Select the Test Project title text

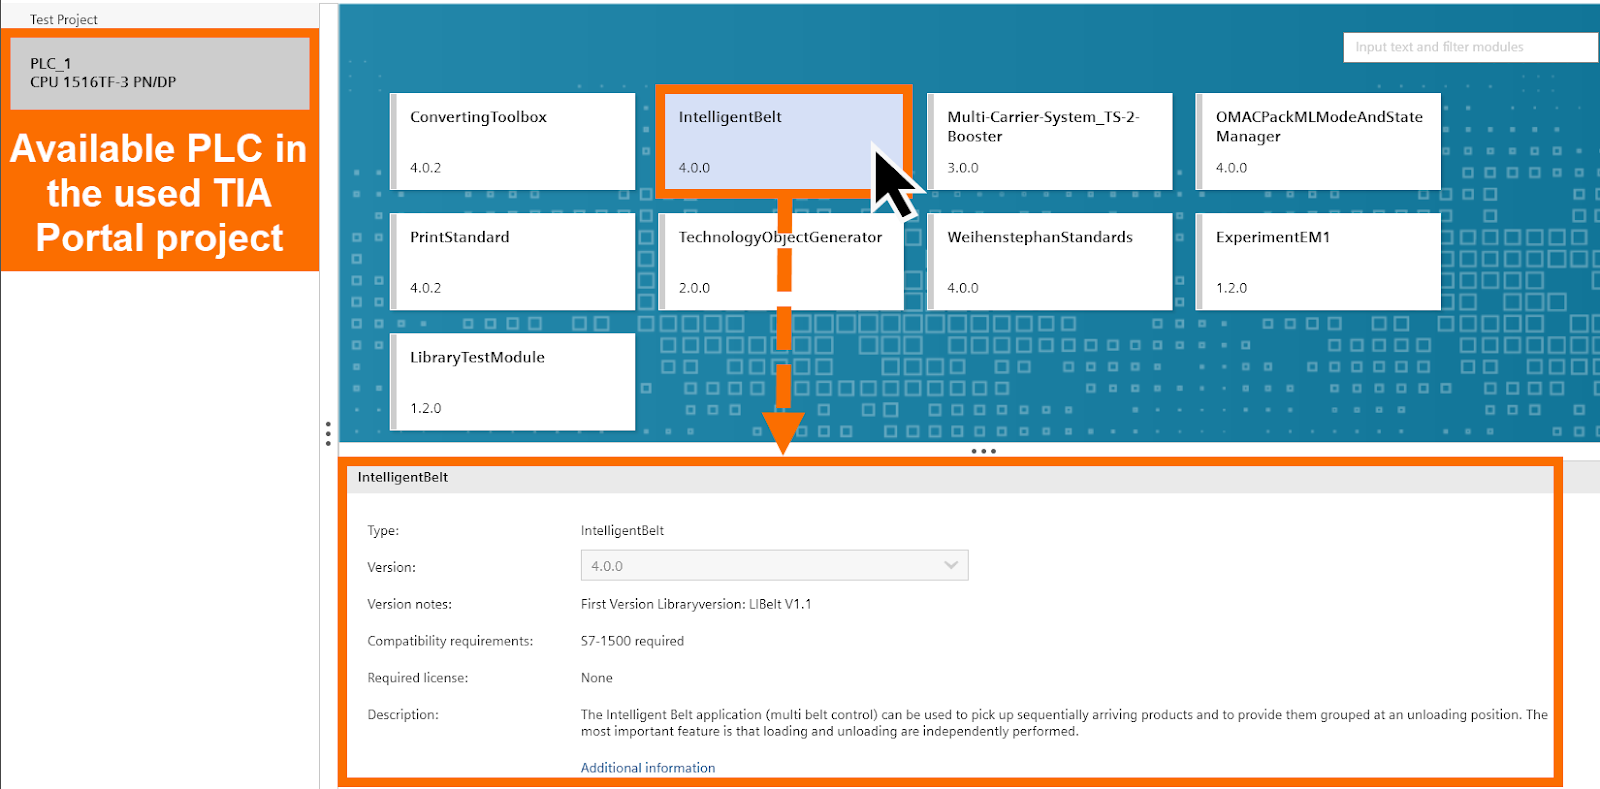click(64, 20)
